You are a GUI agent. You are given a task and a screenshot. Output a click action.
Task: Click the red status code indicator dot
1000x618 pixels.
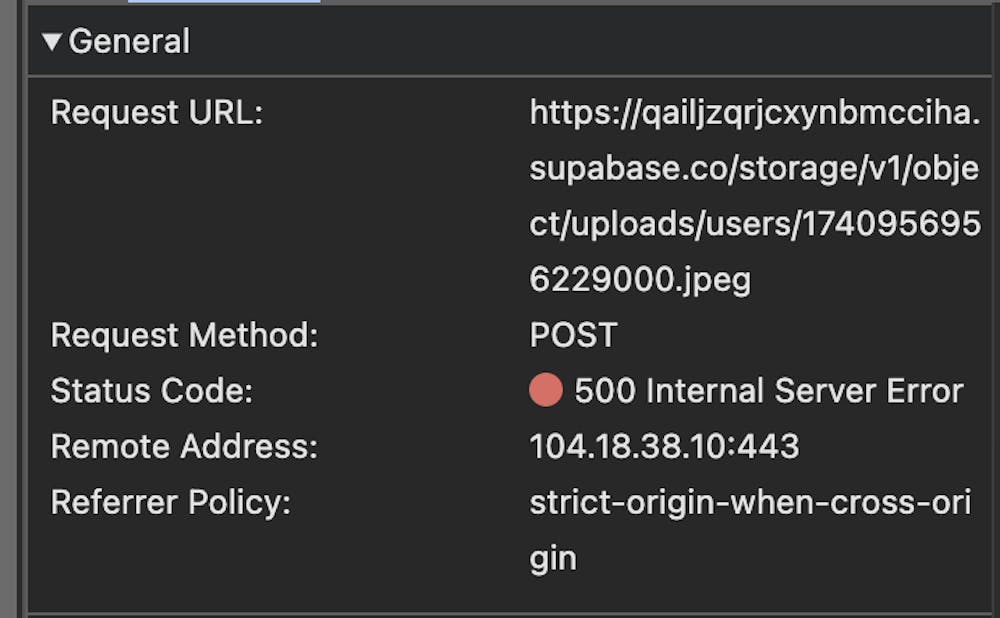pyautogui.click(x=545, y=390)
